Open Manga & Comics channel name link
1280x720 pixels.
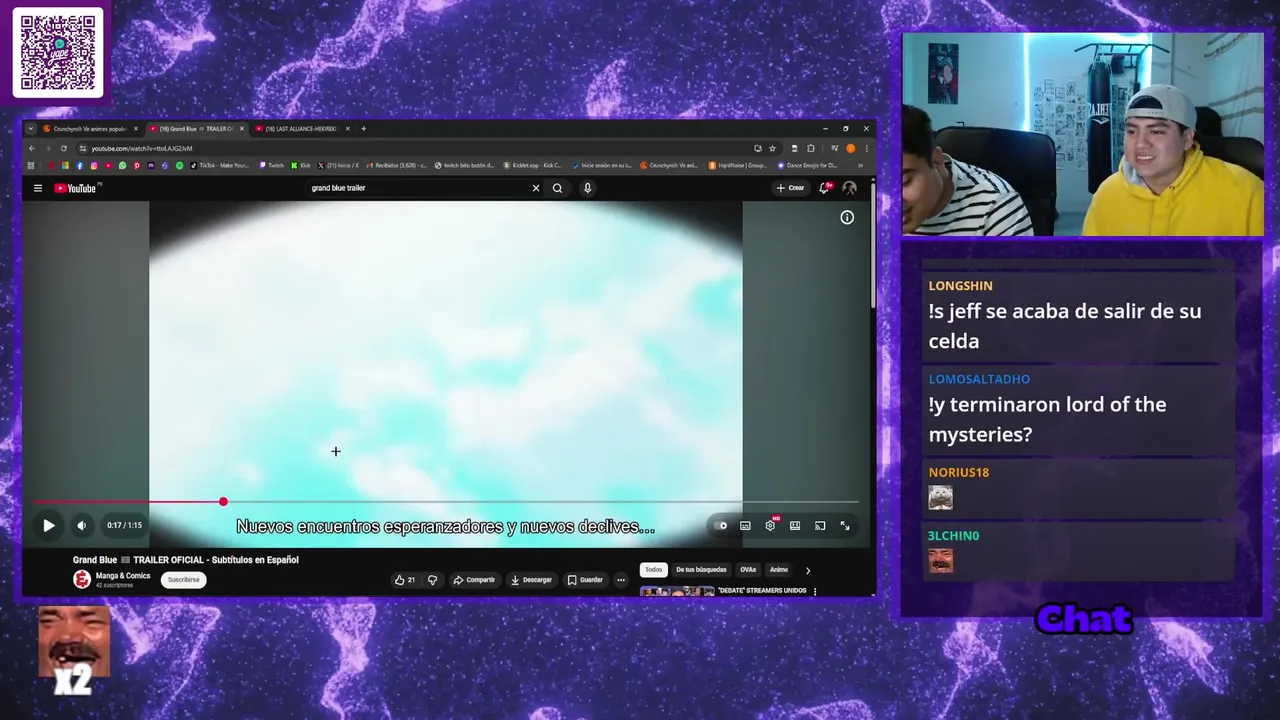point(123,576)
